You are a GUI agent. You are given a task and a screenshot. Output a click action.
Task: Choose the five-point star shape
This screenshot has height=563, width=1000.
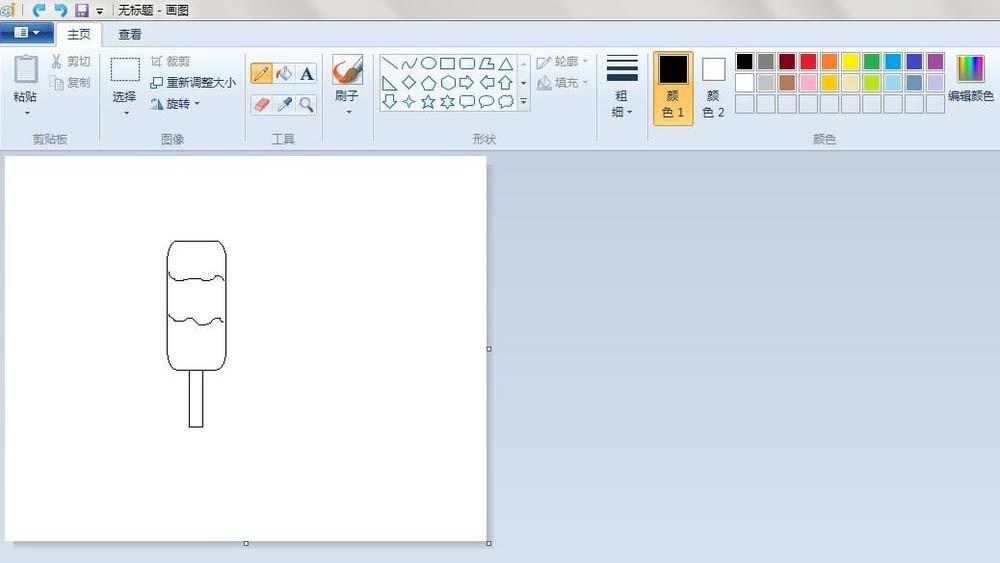point(428,102)
